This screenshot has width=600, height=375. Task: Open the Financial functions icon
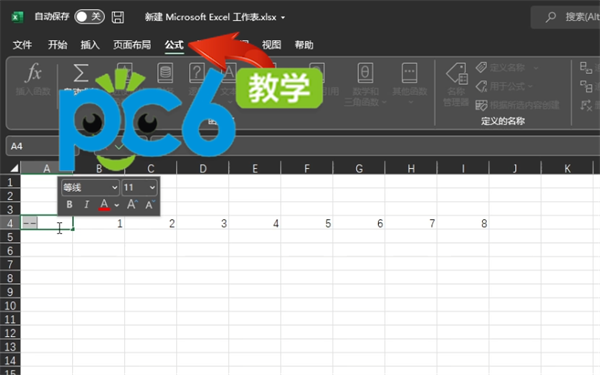tap(165, 73)
